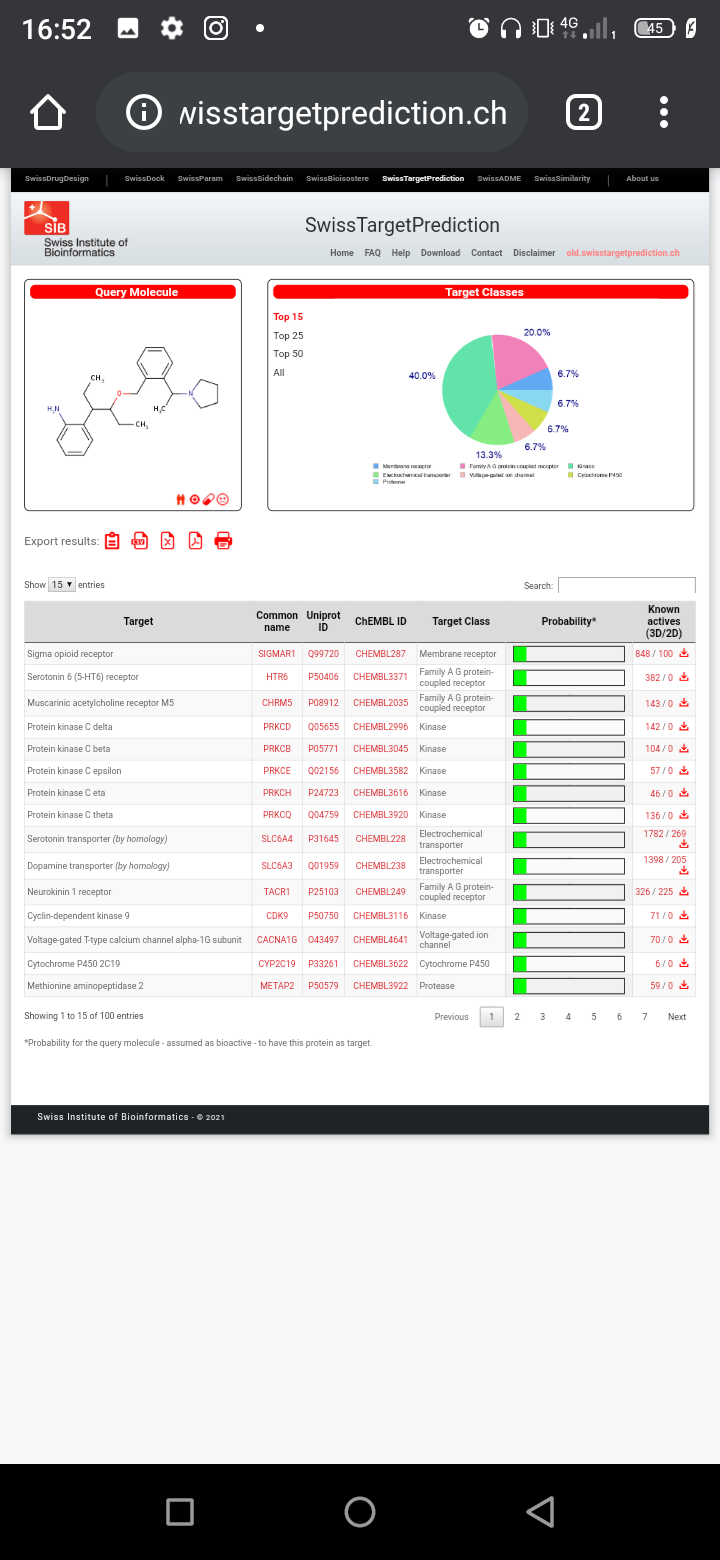Click the binoculars icon under query molecule
This screenshot has height=1560, width=720.
[181, 499]
